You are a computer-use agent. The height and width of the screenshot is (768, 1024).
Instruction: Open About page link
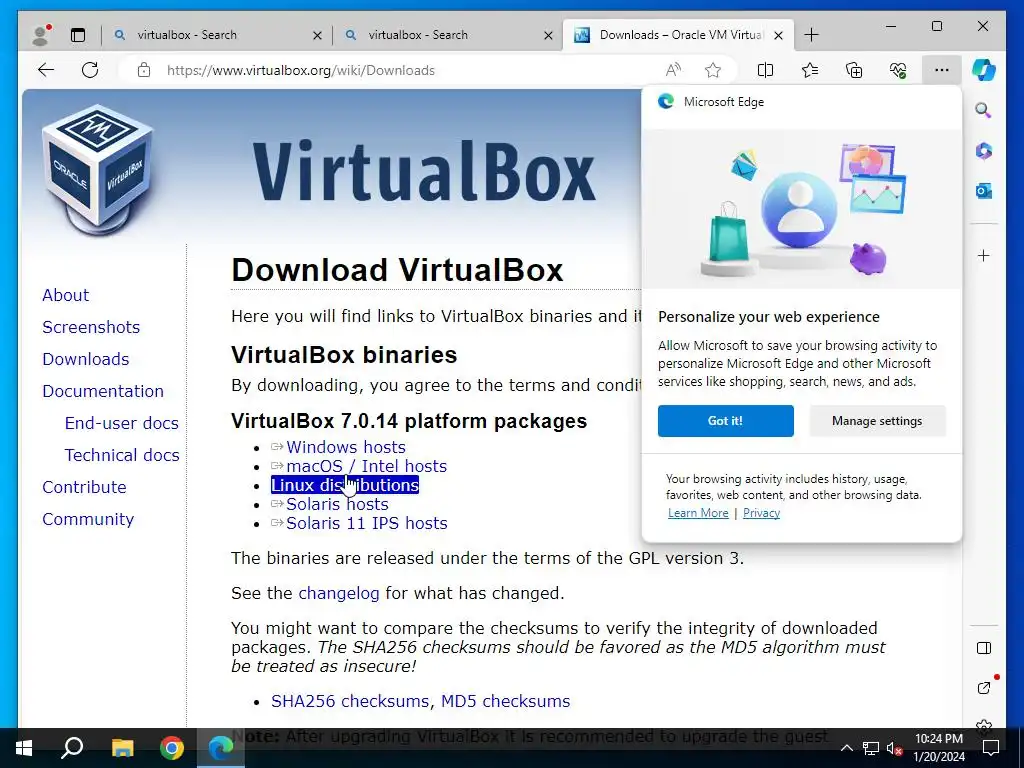[x=65, y=295]
